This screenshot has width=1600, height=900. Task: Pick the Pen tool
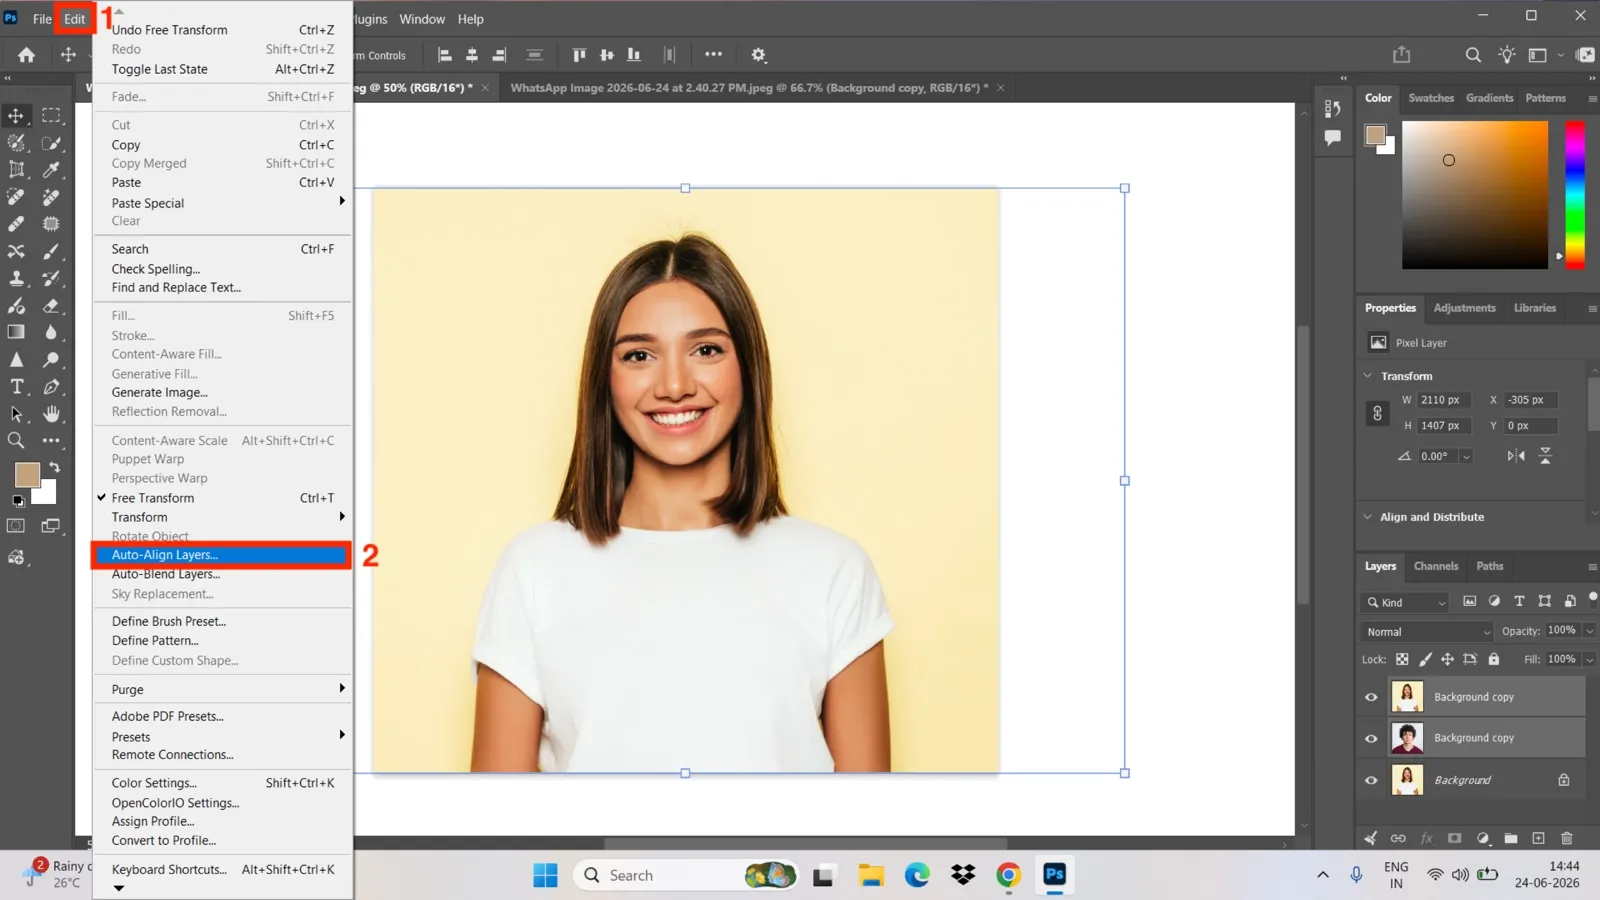click(51, 386)
